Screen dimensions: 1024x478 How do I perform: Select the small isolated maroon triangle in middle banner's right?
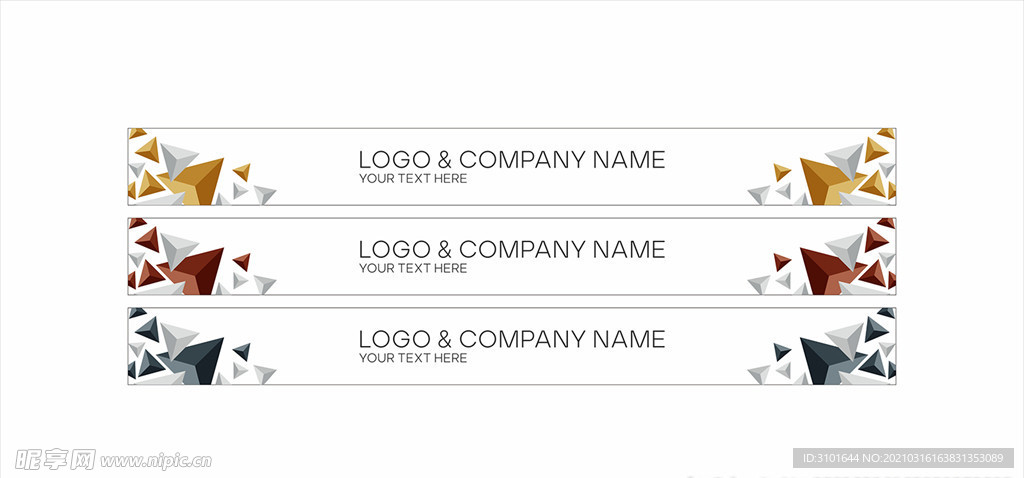(x=781, y=261)
